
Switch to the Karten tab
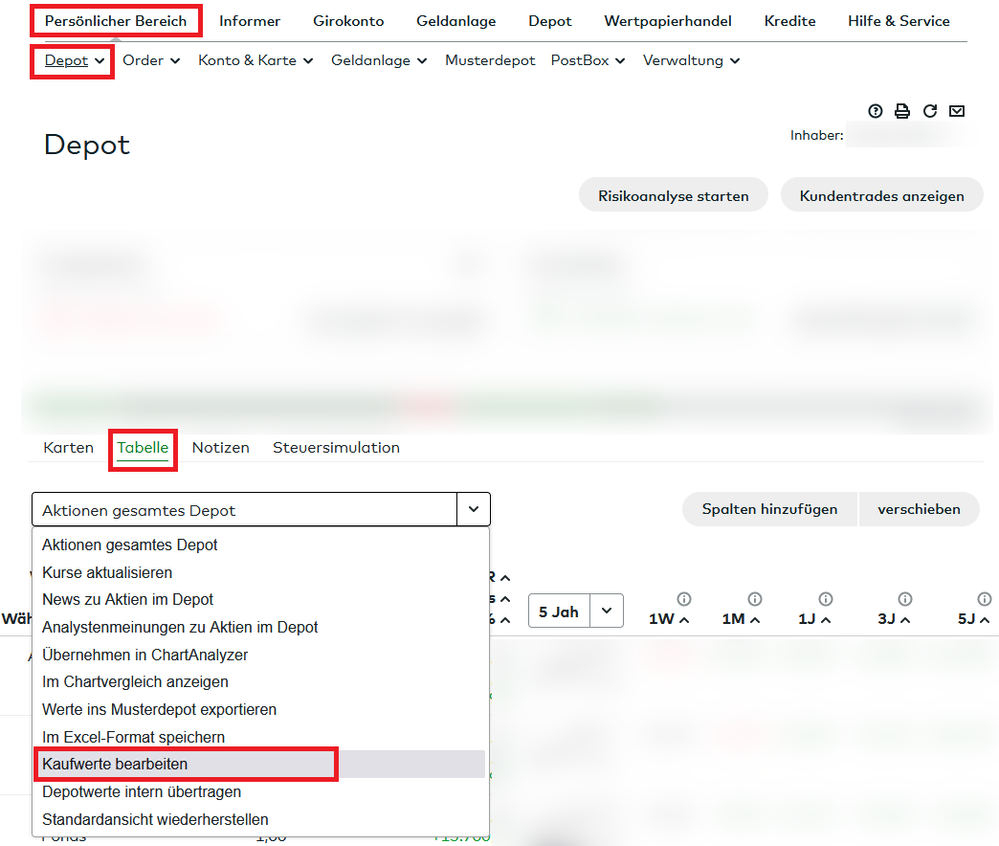[x=68, y=448]
